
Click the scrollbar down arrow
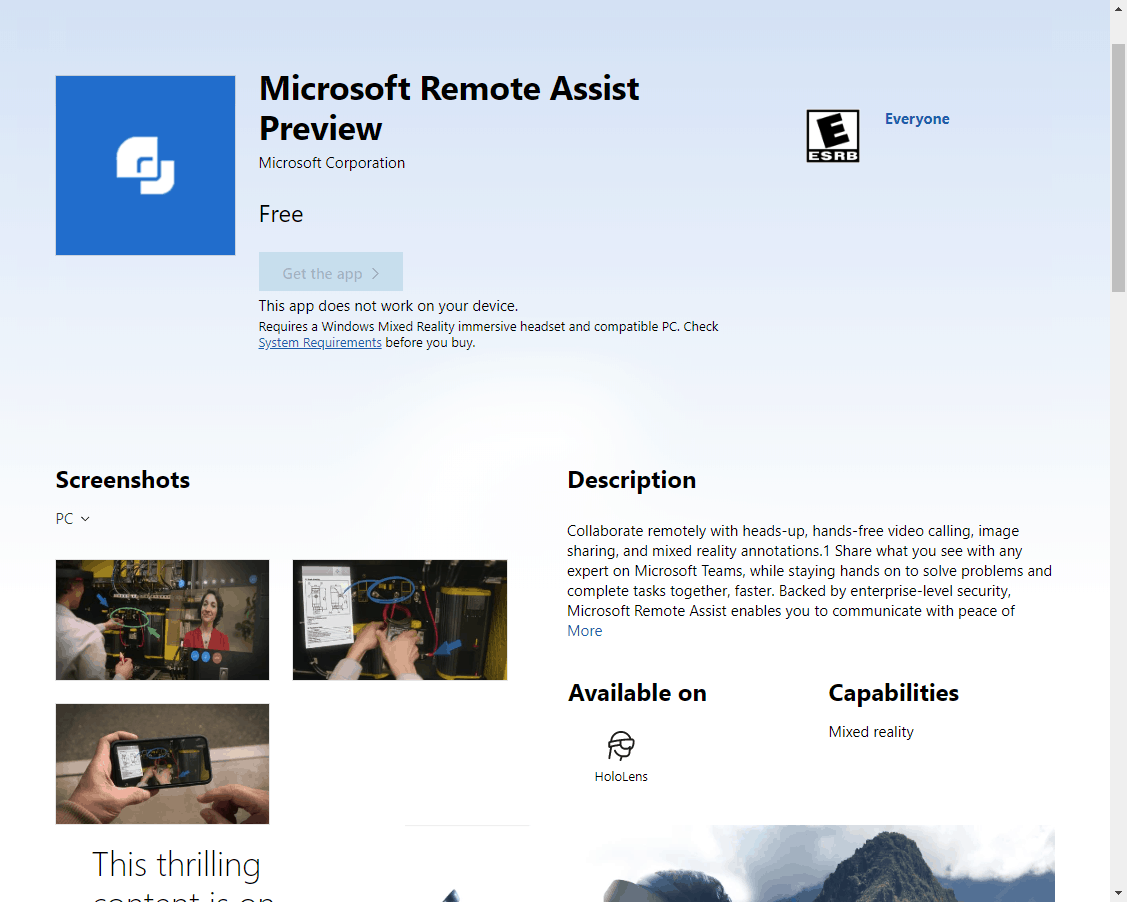[x=1119, y=893]
